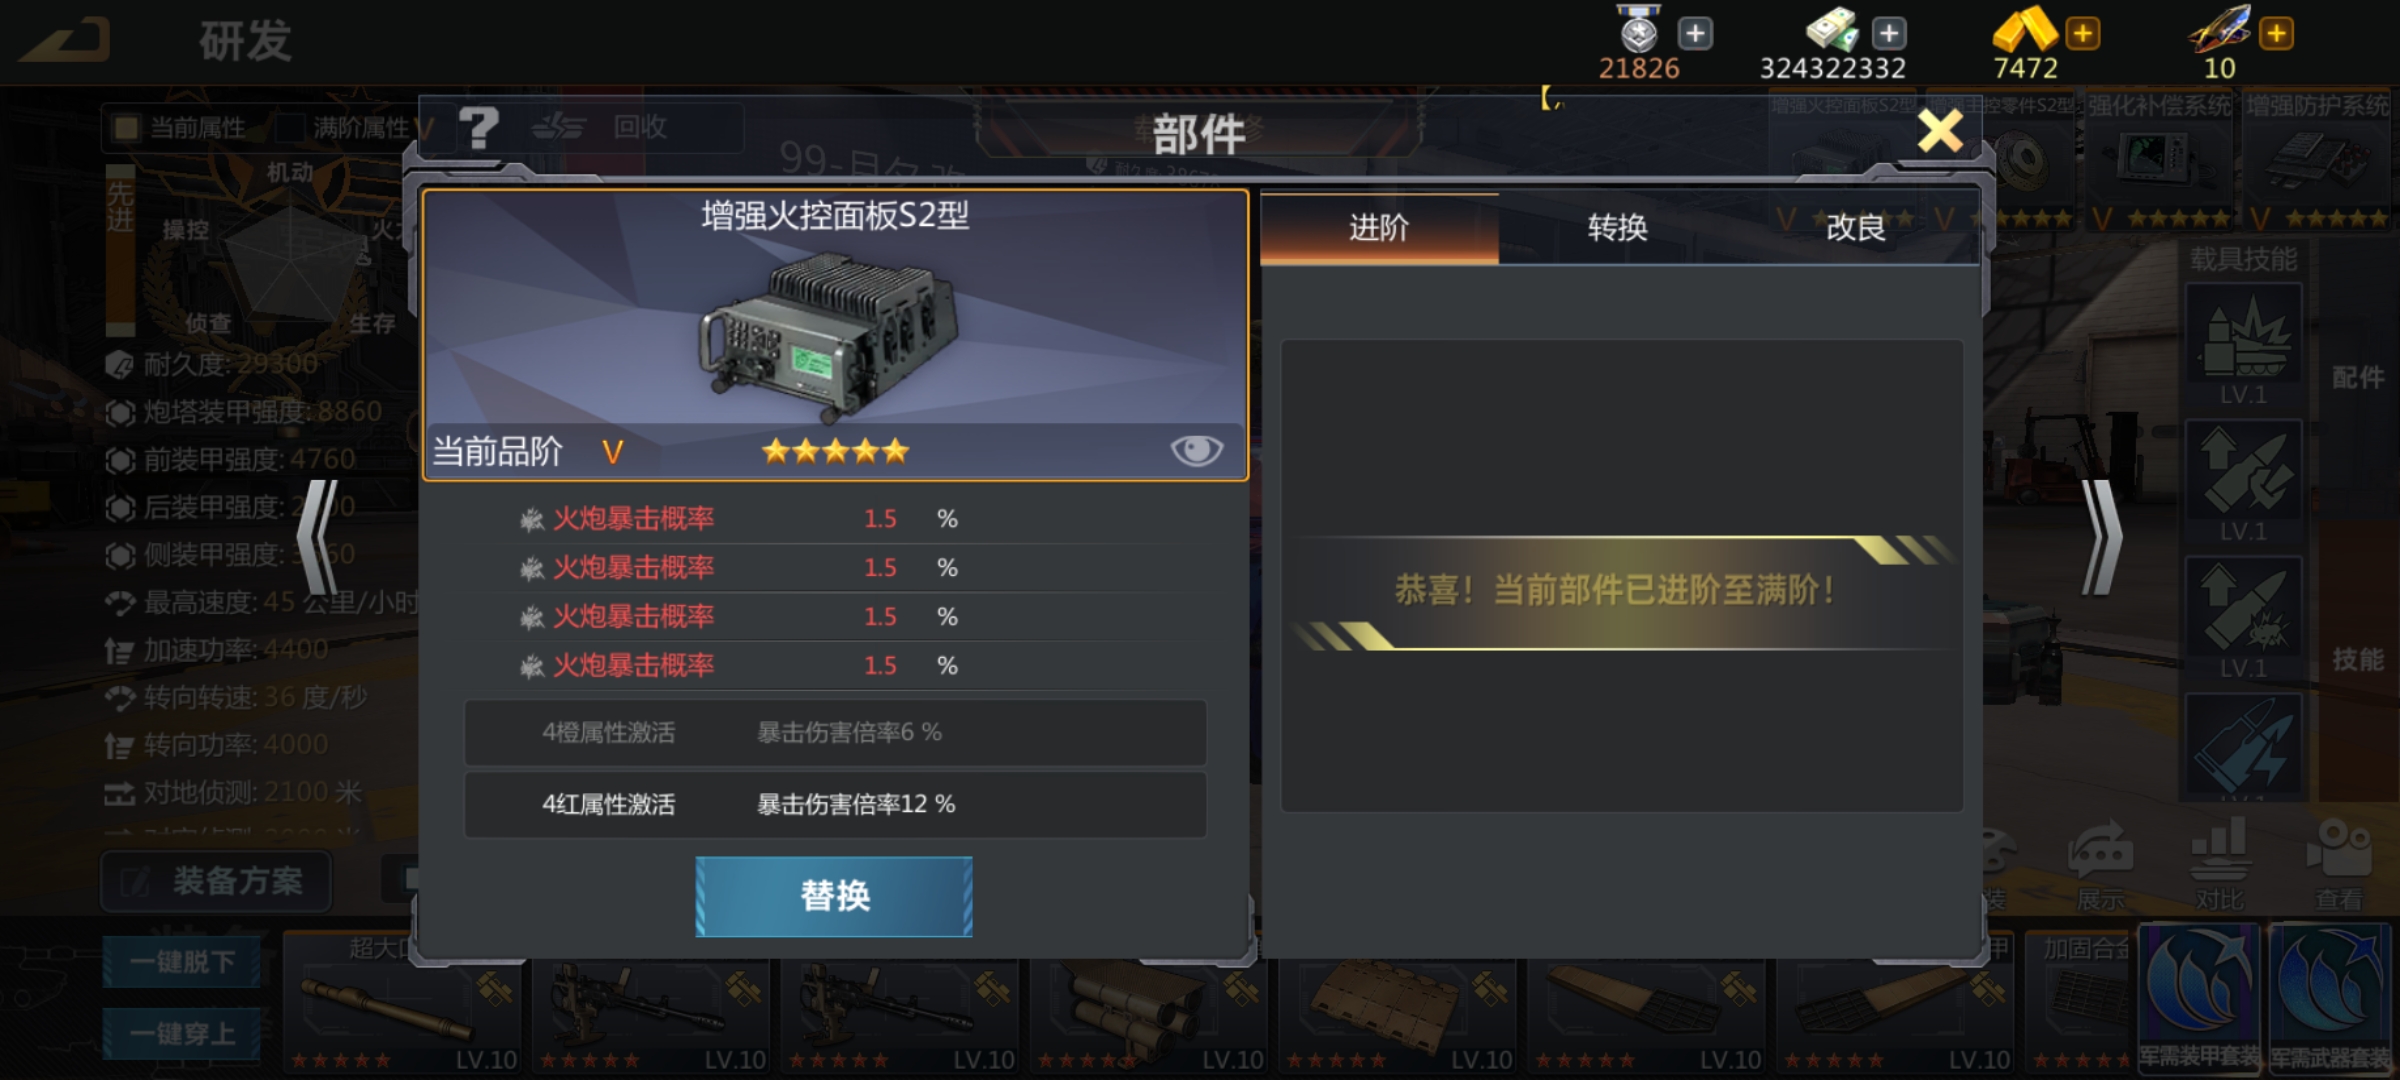
Task: Check the 当前属性 checkbox
Action: (126, 128)
